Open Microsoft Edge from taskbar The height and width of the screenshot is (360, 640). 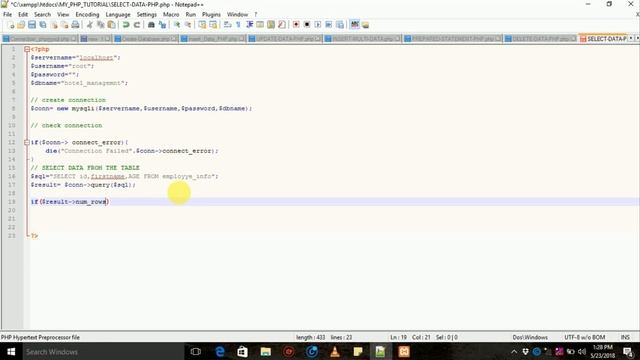220,351
